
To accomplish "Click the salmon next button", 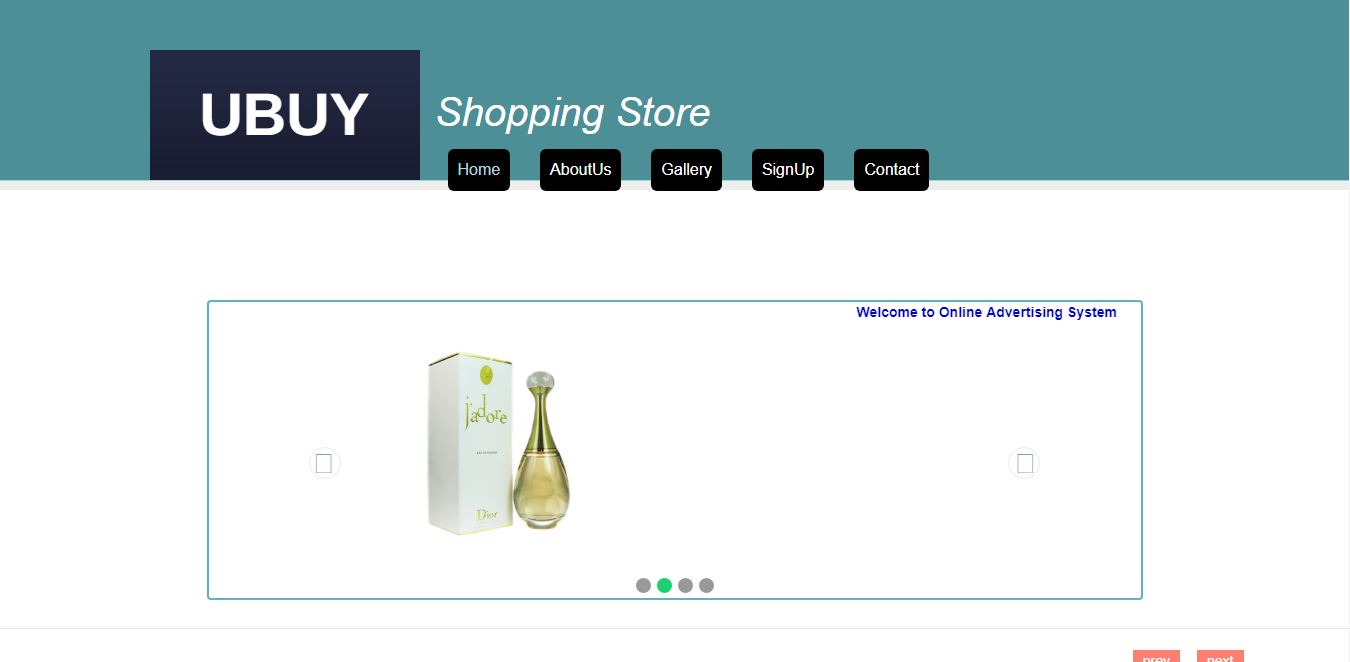I will 1220,656.
